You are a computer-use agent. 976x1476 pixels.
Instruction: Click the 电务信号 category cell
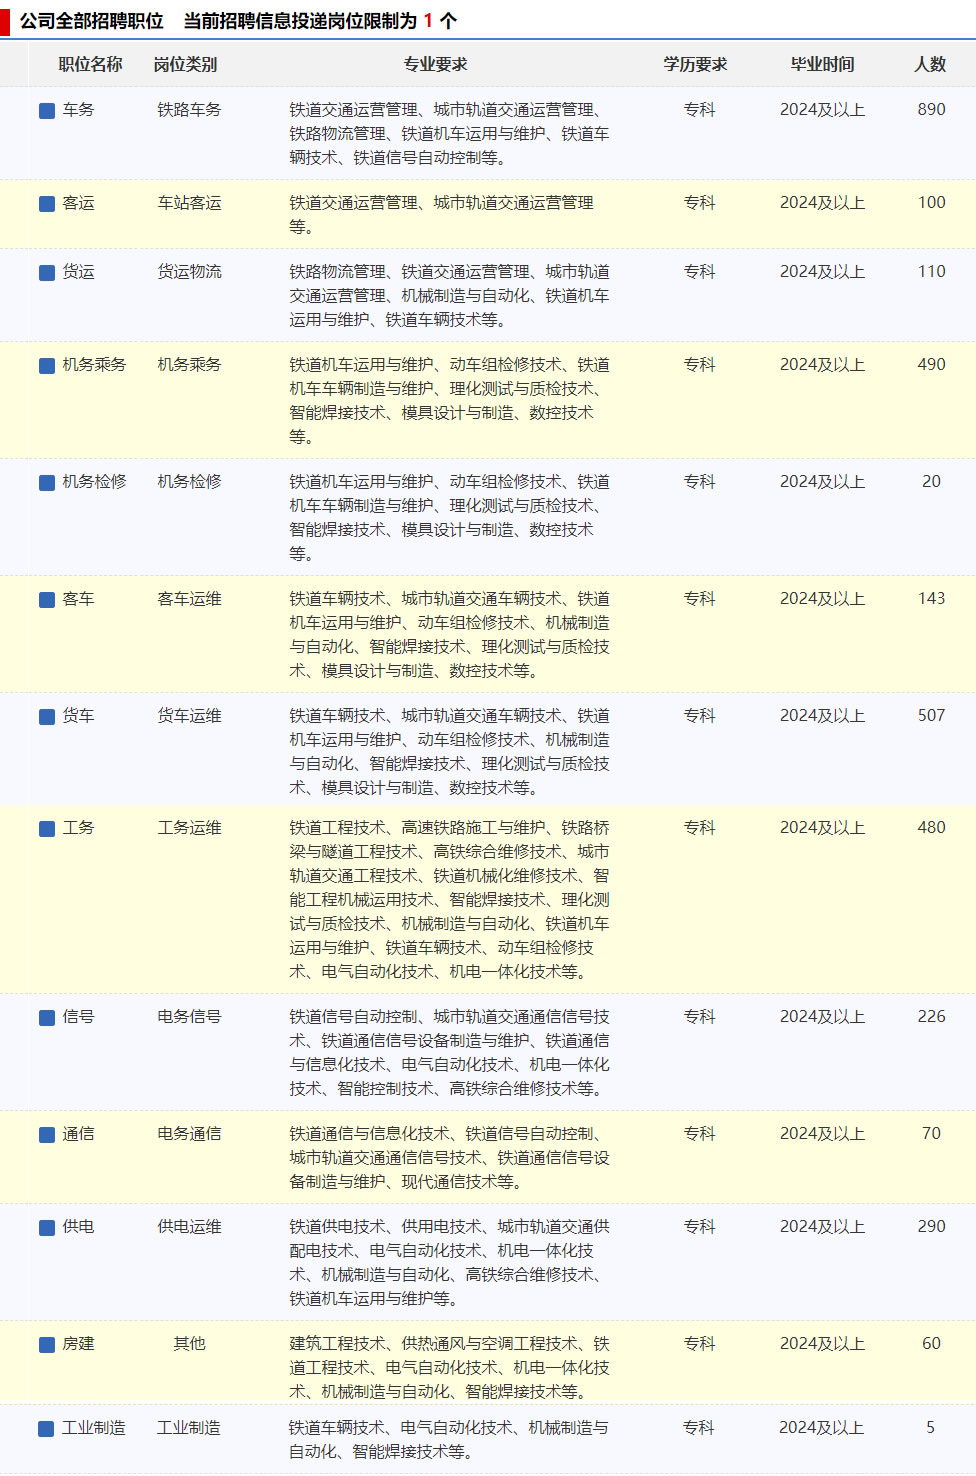(189, 1017)
